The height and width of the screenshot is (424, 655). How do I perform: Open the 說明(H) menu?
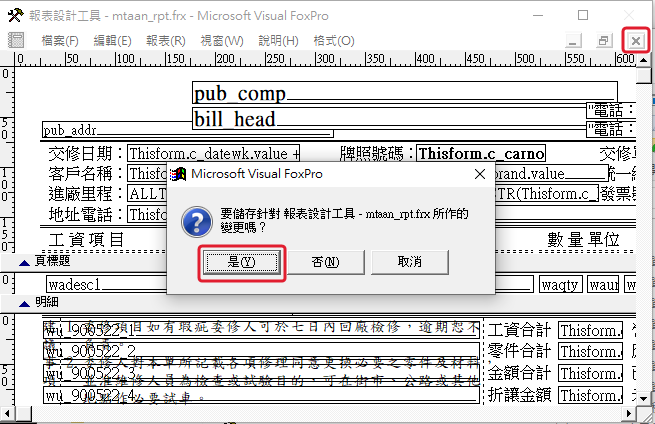coord(278,41)
